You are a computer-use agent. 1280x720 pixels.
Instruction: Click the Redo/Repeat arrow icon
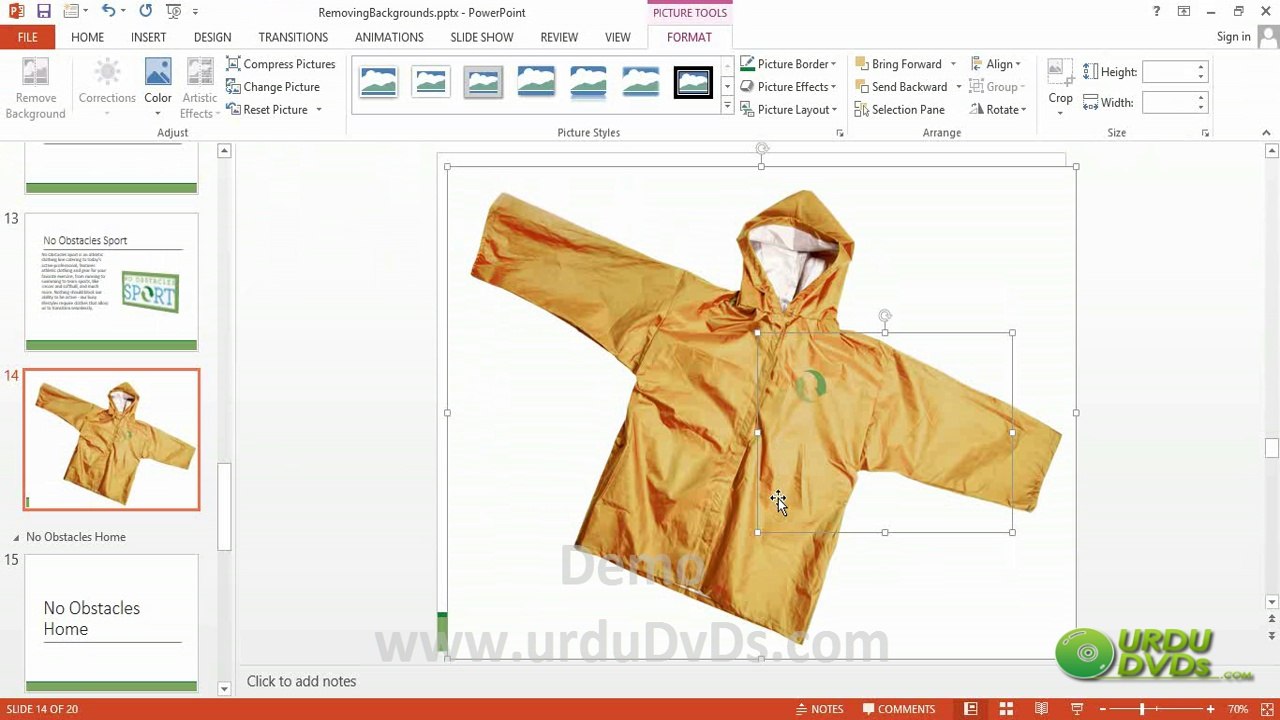tap(146, 12)
